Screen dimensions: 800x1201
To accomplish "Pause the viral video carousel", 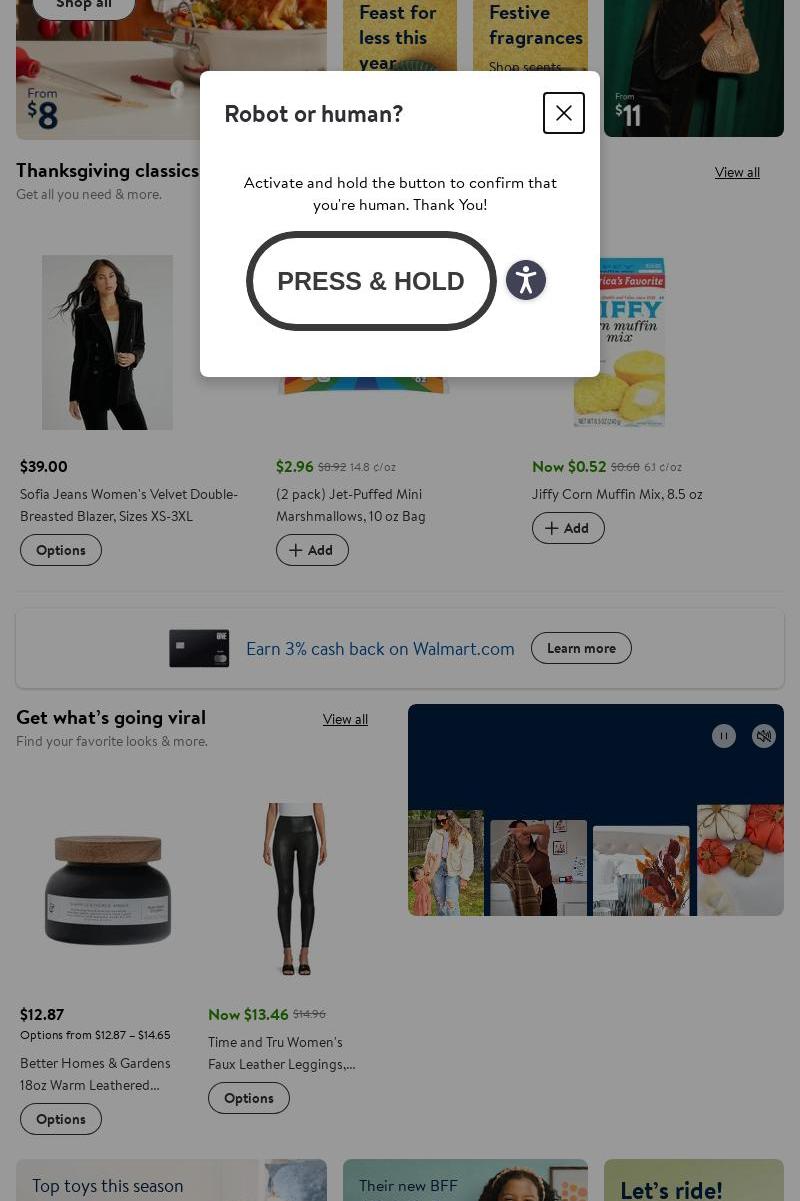I will (x=724, y=736).
